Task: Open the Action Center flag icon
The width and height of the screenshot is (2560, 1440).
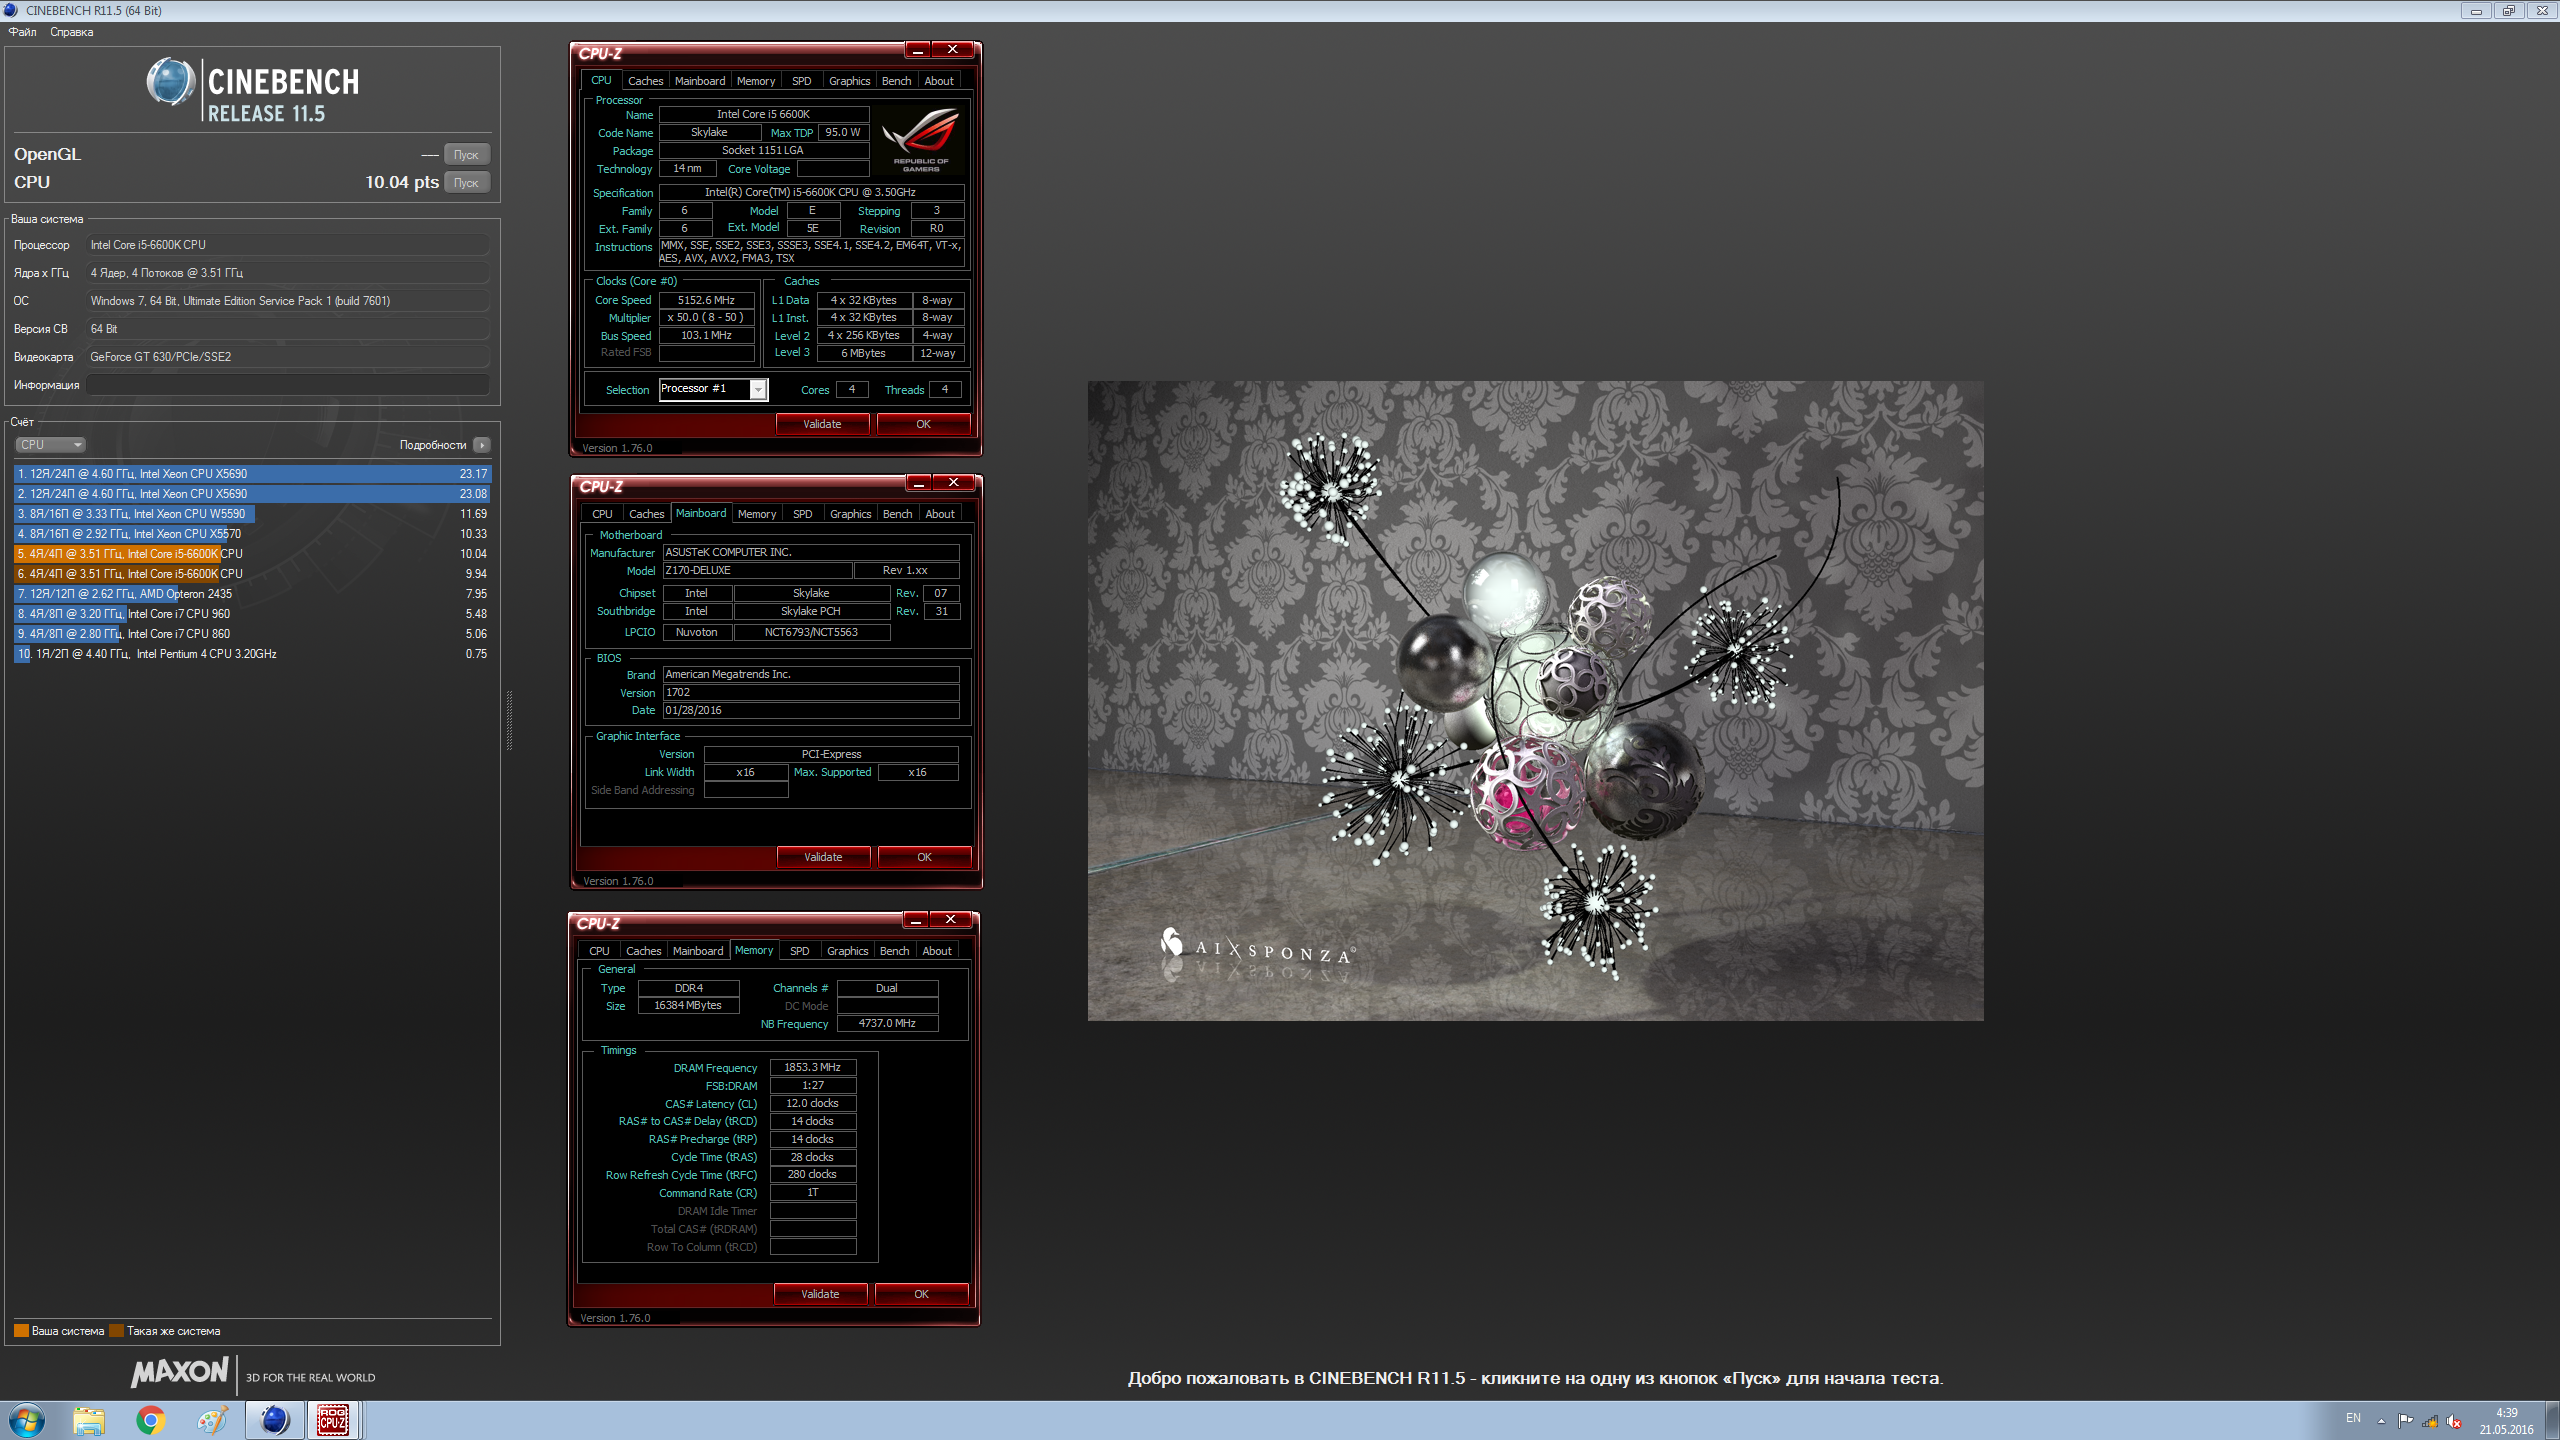Action: (x=2406, y=1421)
